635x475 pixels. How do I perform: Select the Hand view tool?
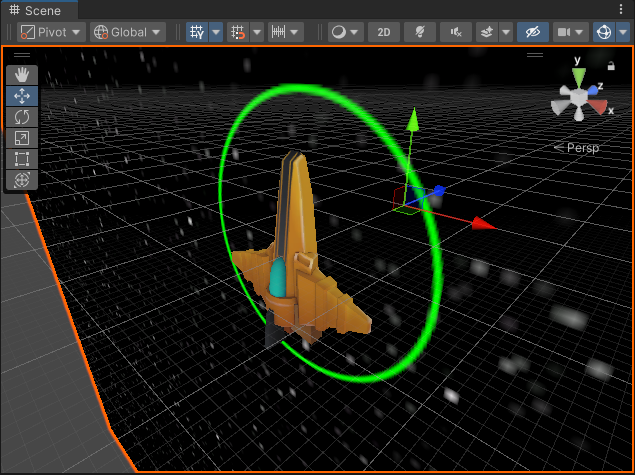(x=21, y=75)
